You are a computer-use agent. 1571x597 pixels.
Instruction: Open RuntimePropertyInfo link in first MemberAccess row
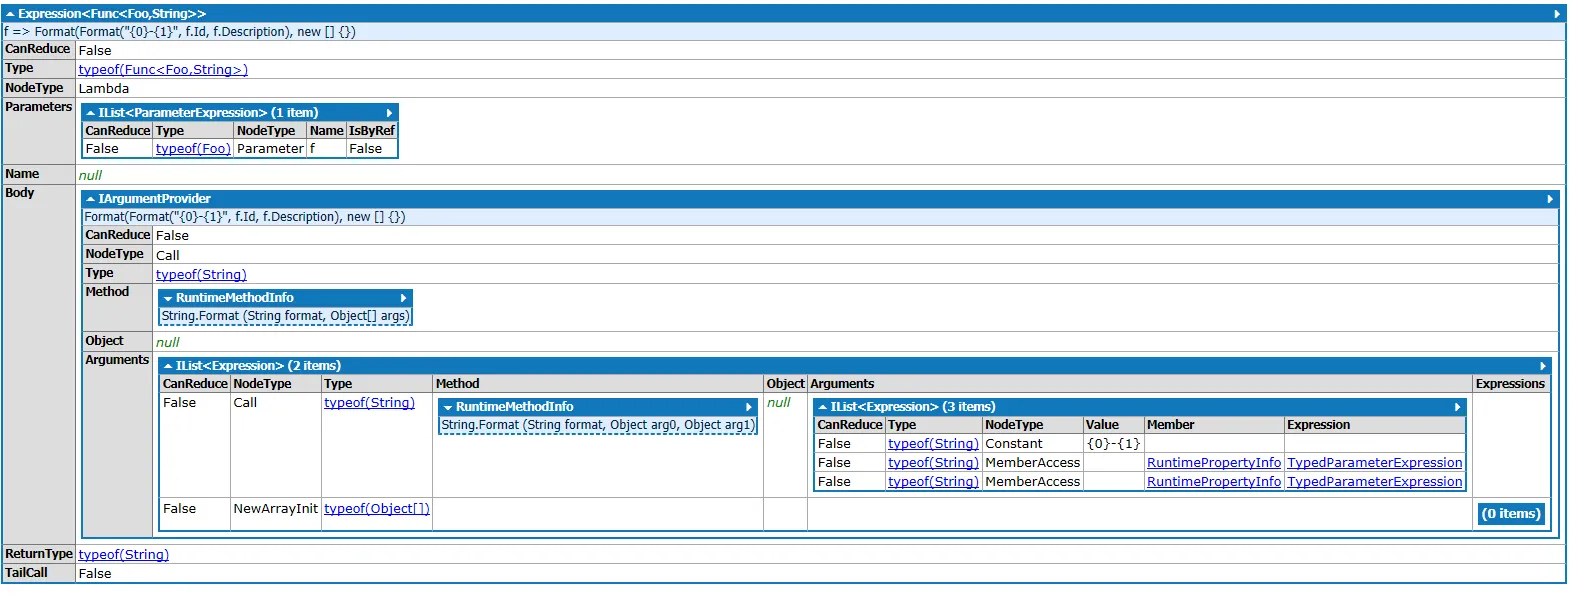pyautogui.click(x=1214, y=463)
